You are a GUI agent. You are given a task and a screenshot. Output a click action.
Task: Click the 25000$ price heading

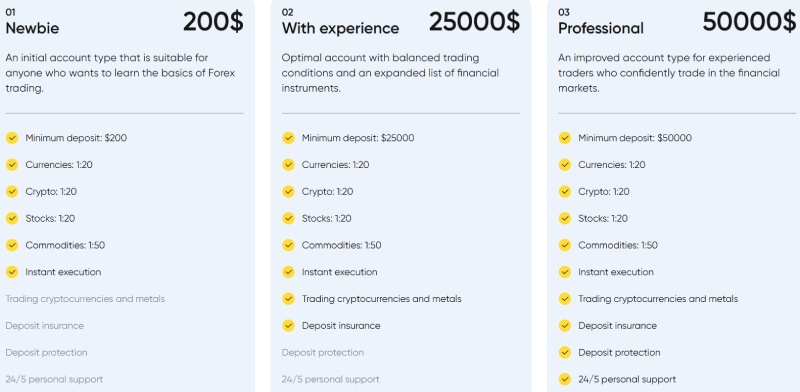[474, 22]
